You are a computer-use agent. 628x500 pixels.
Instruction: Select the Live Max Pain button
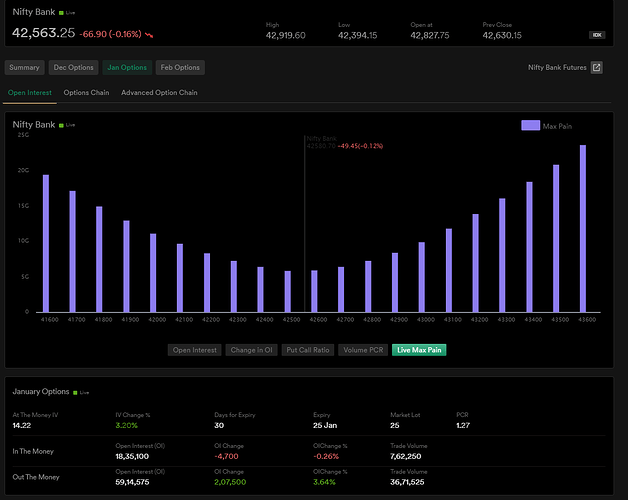tap(419, 350)
